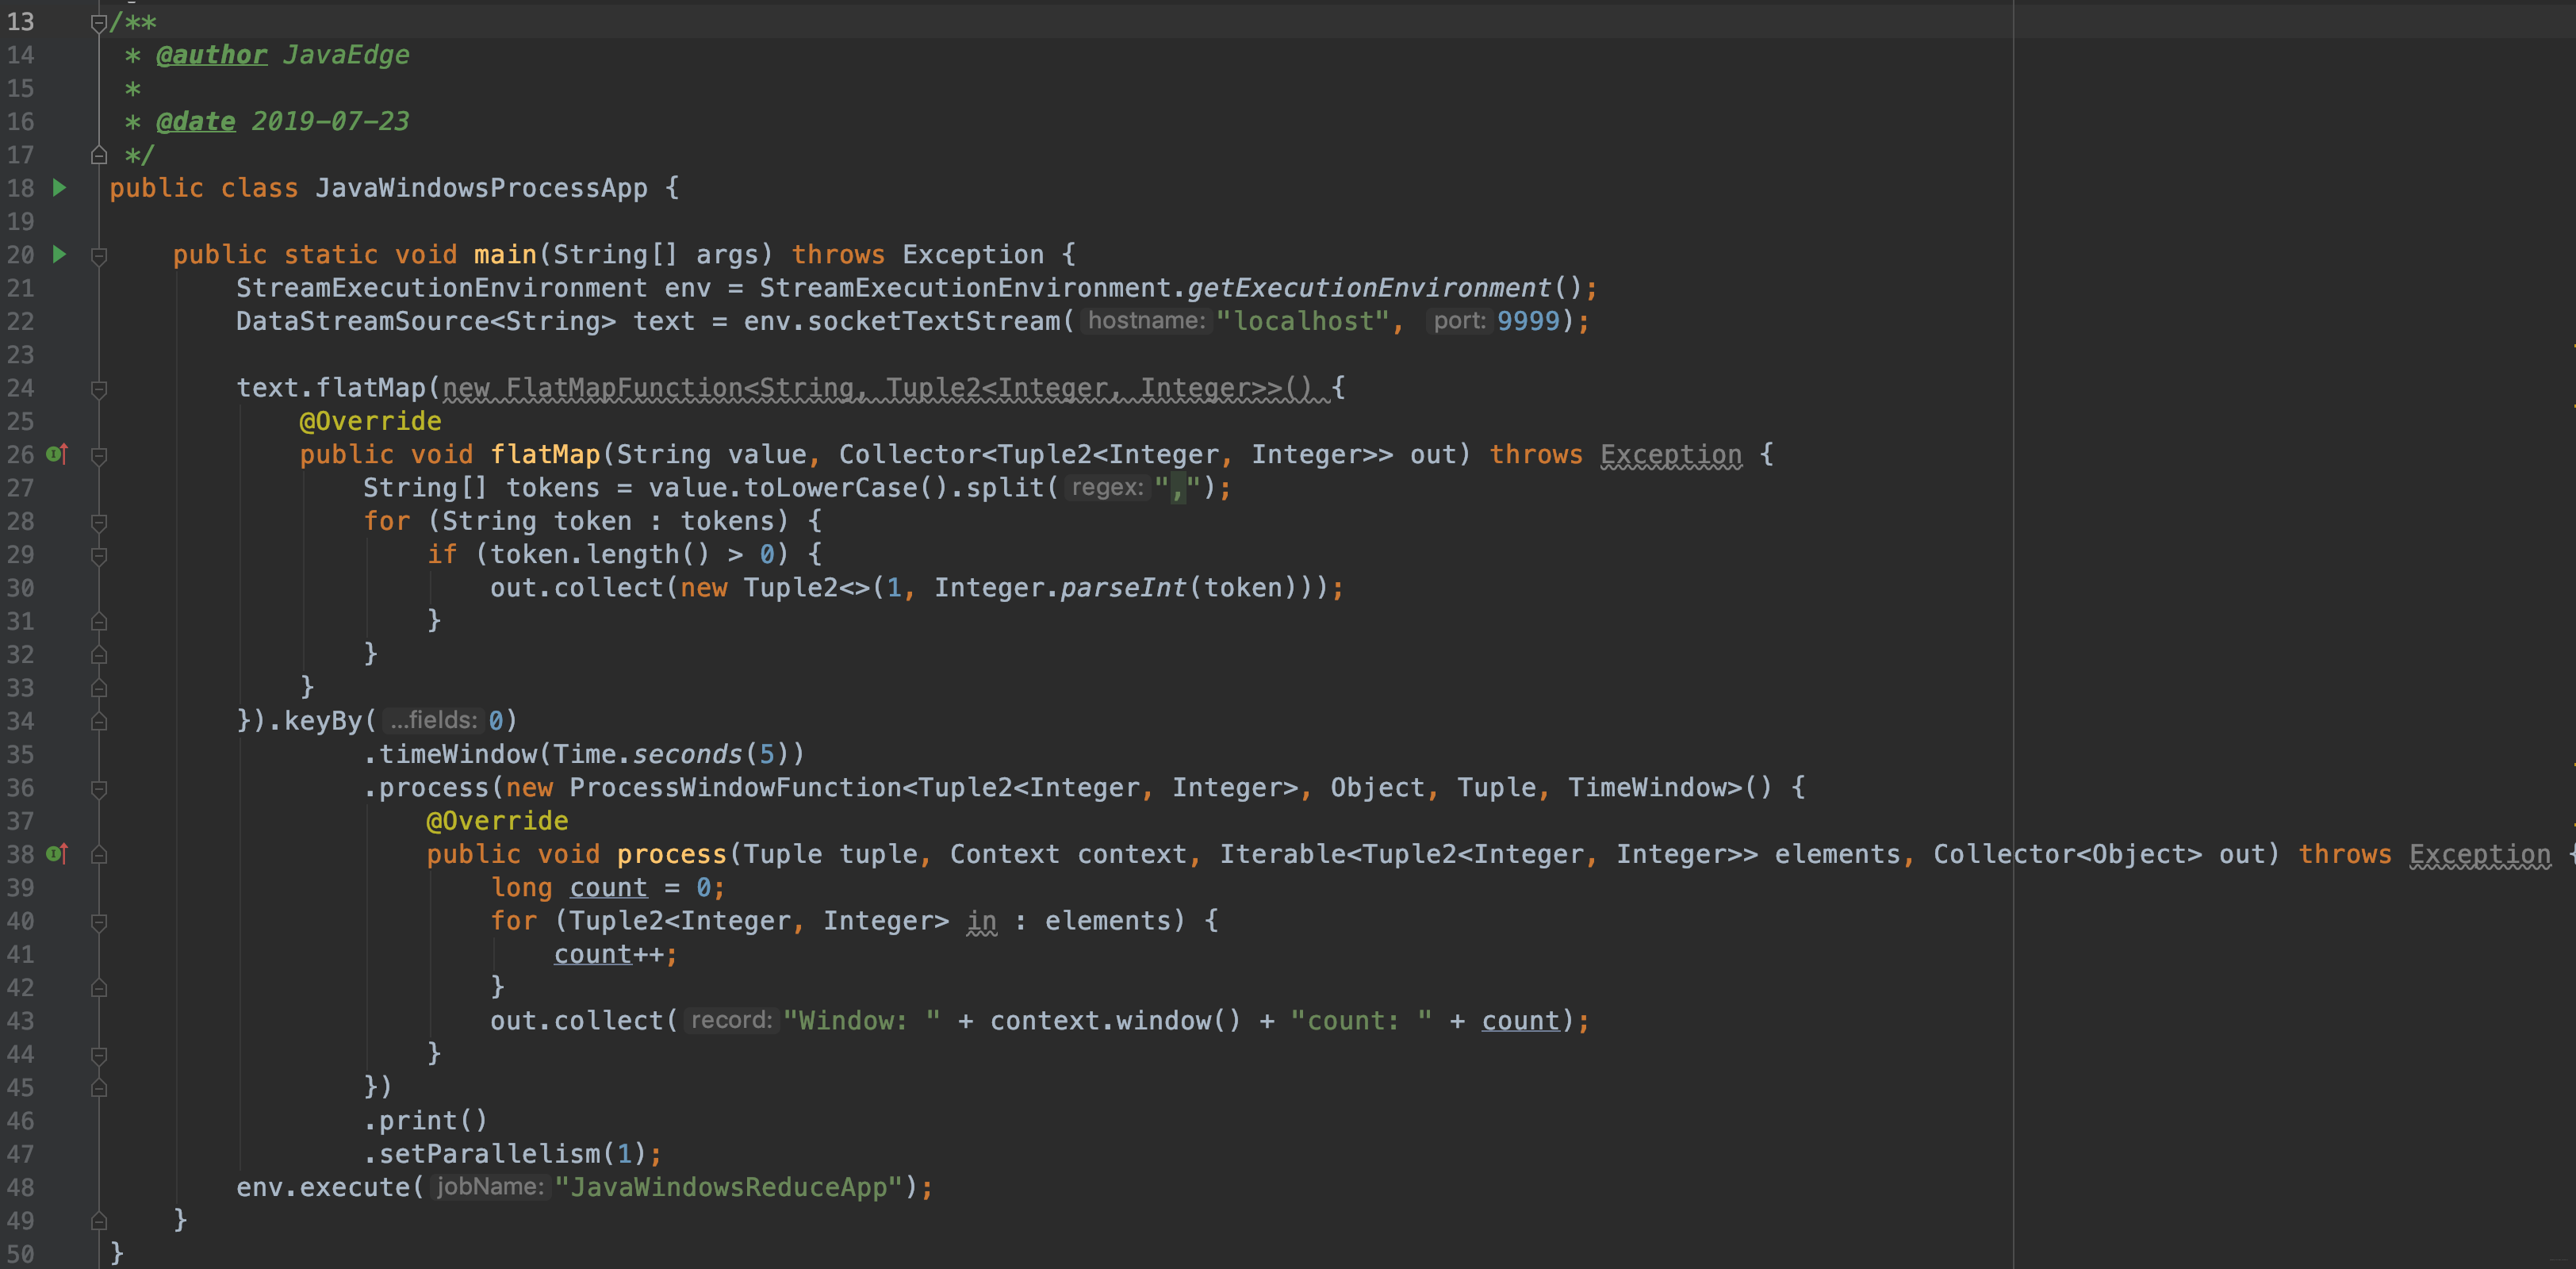Click fold end marker at line 45
Viewport: 2576px width, 1269px height.
pos(99,1088)
